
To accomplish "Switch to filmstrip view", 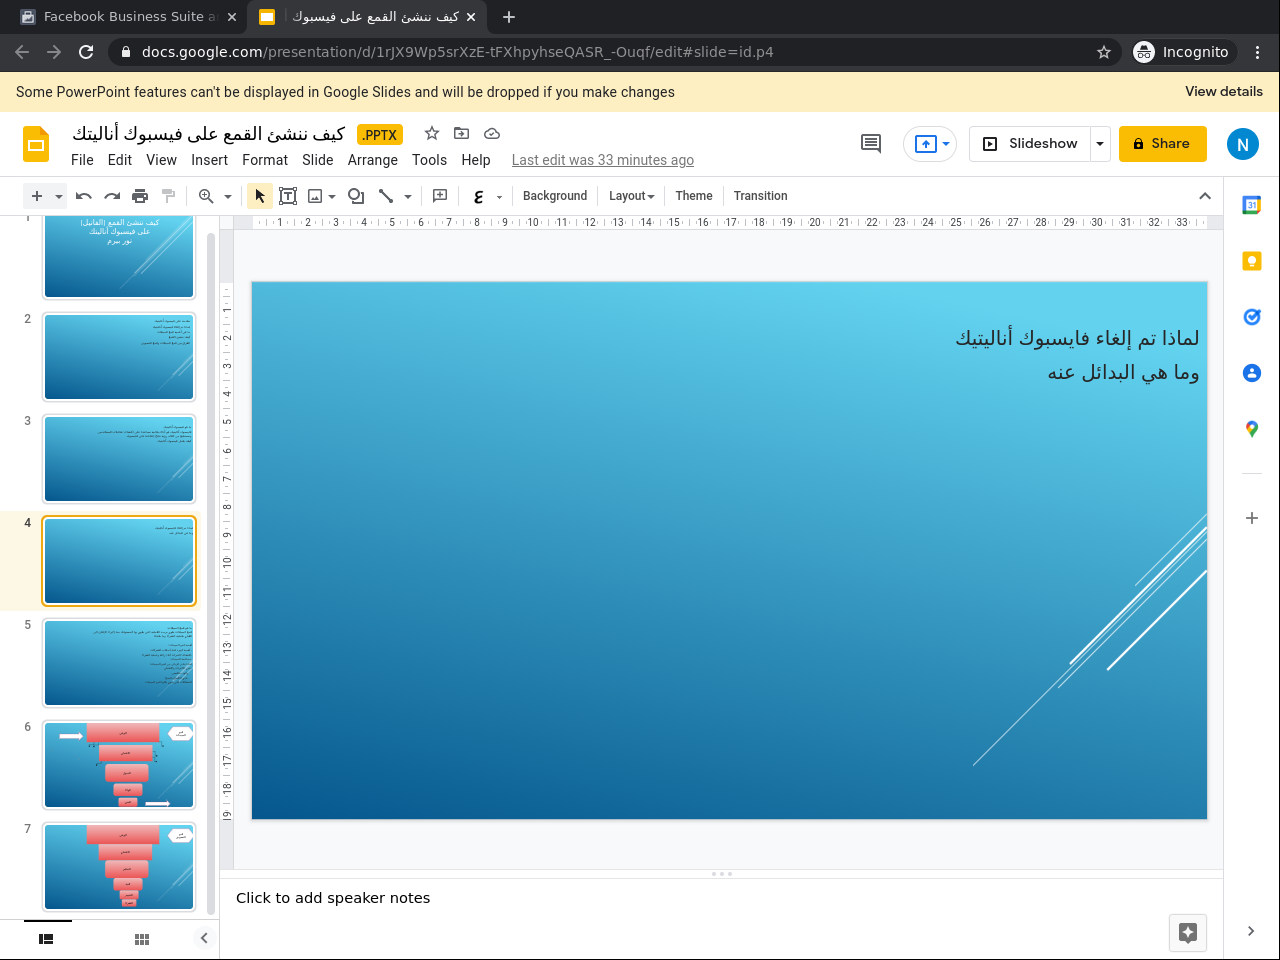I will 46,939.
